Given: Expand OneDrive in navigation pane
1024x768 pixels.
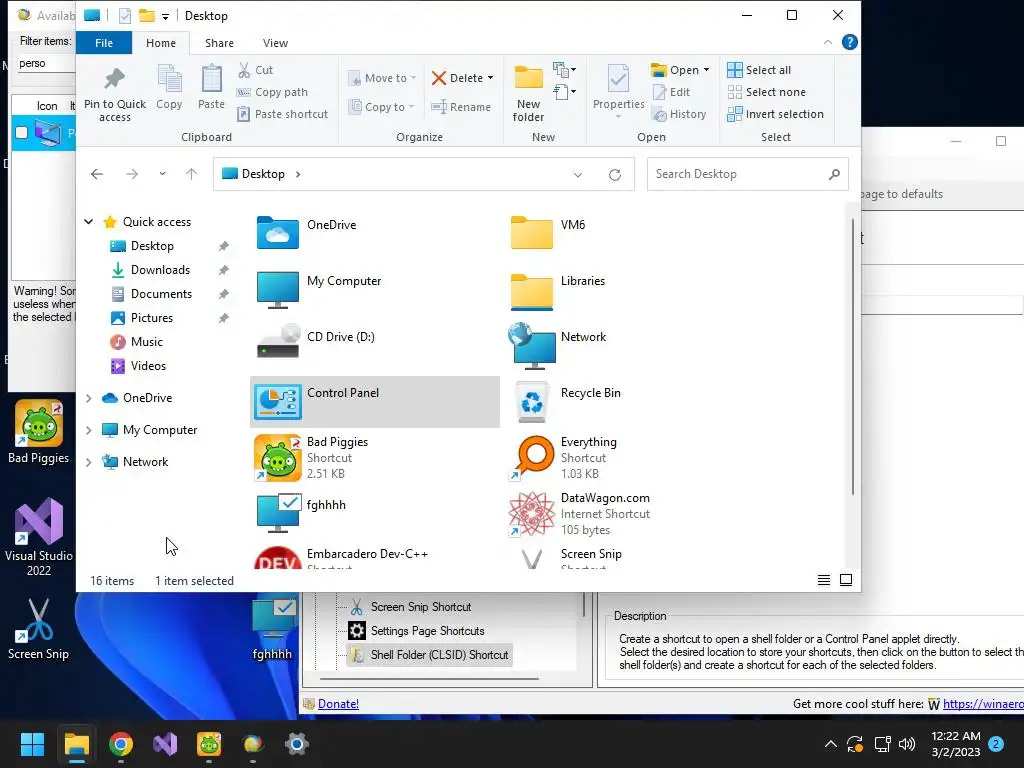Looking at the screenshot, I should click(89, 398).
